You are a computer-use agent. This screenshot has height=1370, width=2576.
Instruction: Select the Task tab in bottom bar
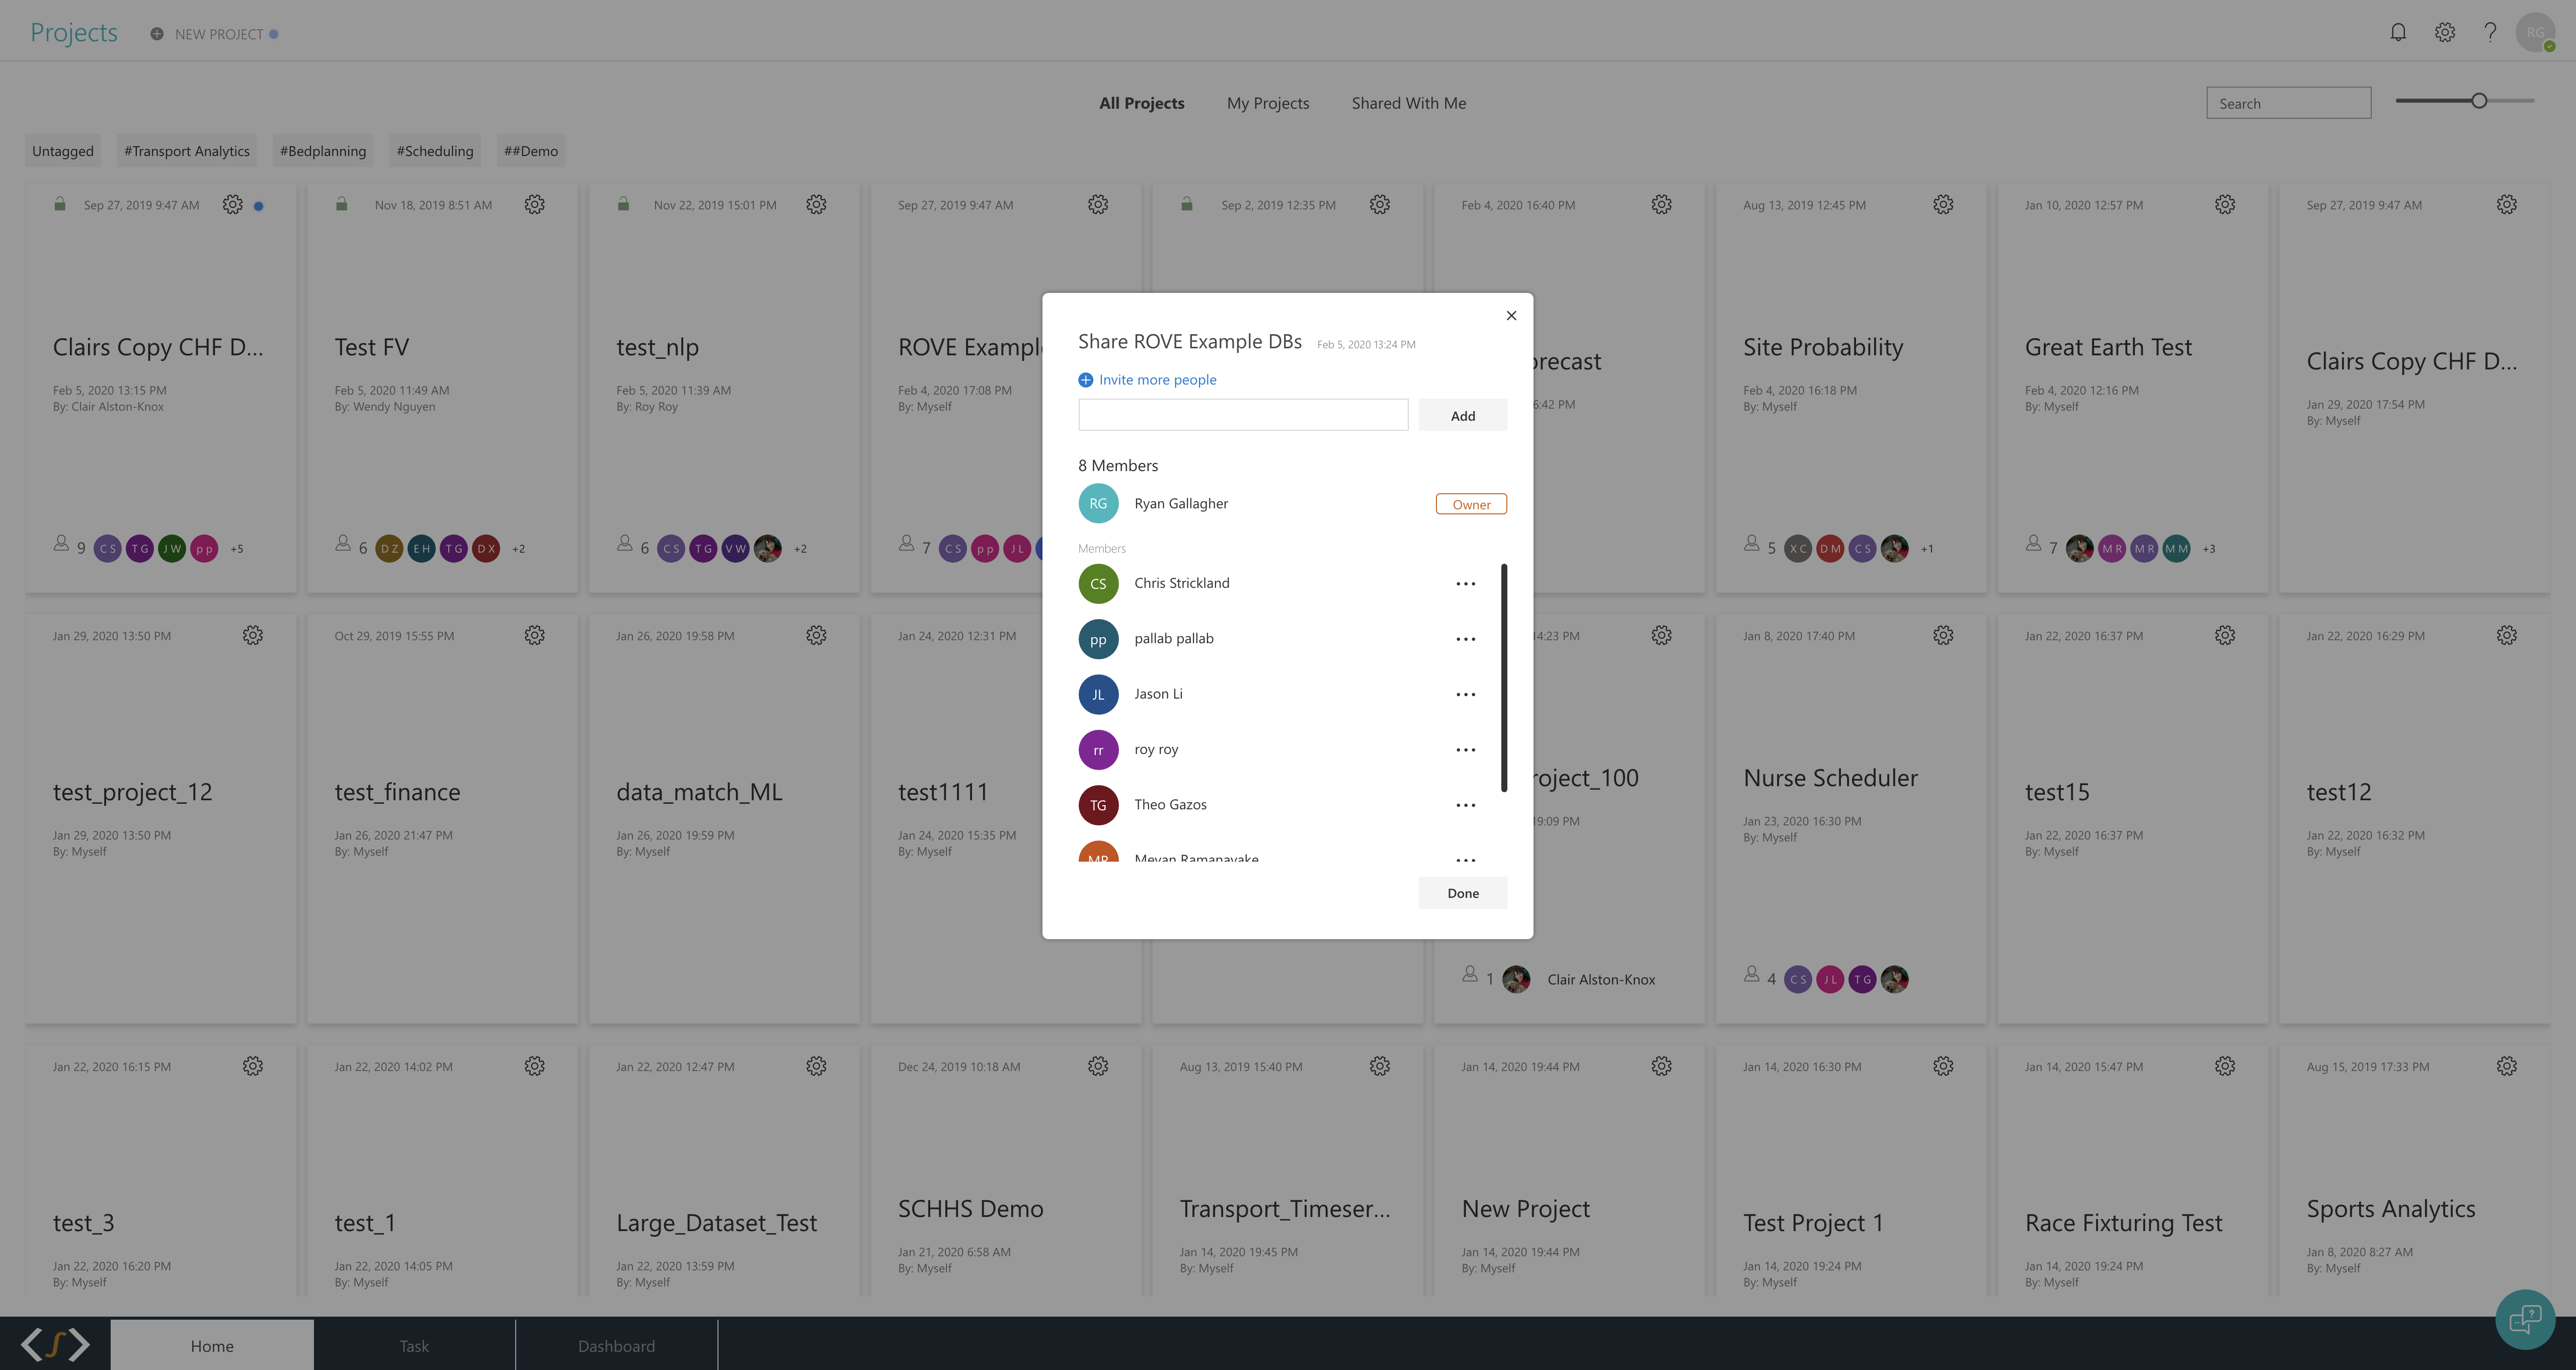(414, 1345)
